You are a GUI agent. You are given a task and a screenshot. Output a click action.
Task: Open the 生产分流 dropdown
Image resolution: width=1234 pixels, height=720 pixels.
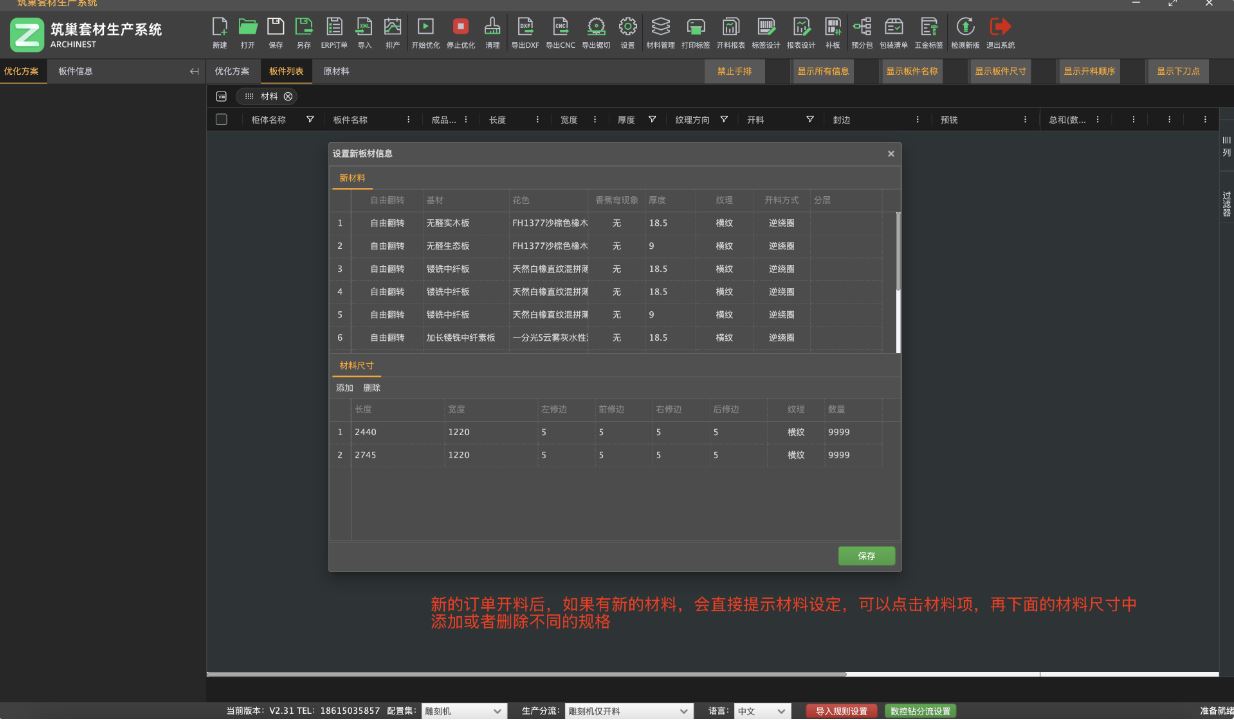tap(684, 711)
